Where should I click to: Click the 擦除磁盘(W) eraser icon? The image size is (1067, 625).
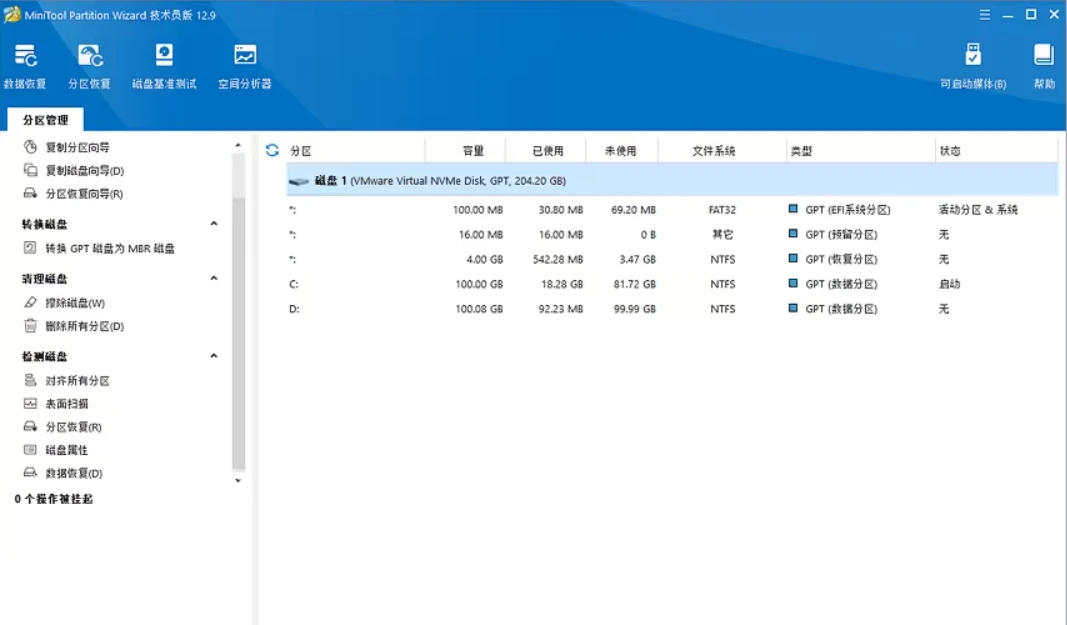[30, 302]
